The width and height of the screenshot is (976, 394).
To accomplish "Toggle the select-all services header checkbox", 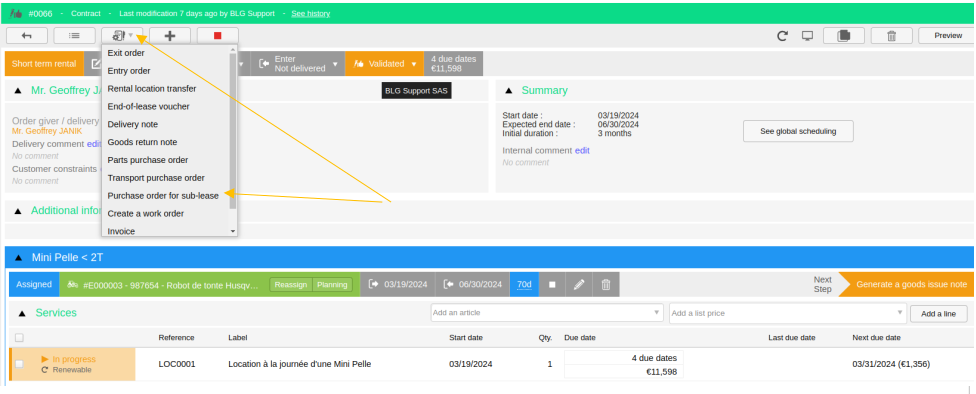I will pos(19,337).
